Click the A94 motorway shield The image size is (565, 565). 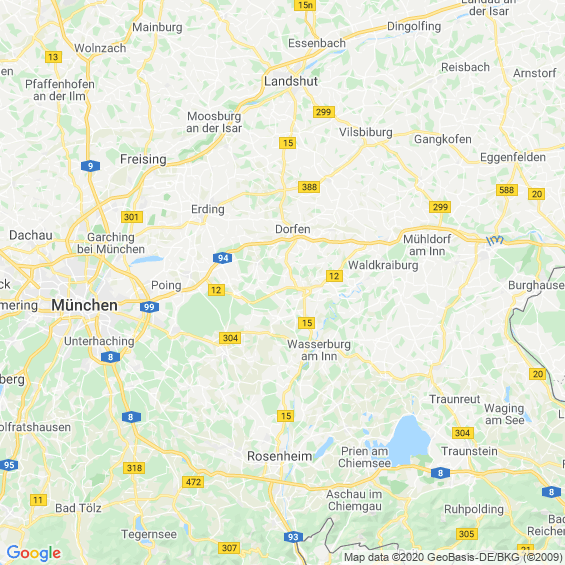pyautogui.click(x=223, y=258)
